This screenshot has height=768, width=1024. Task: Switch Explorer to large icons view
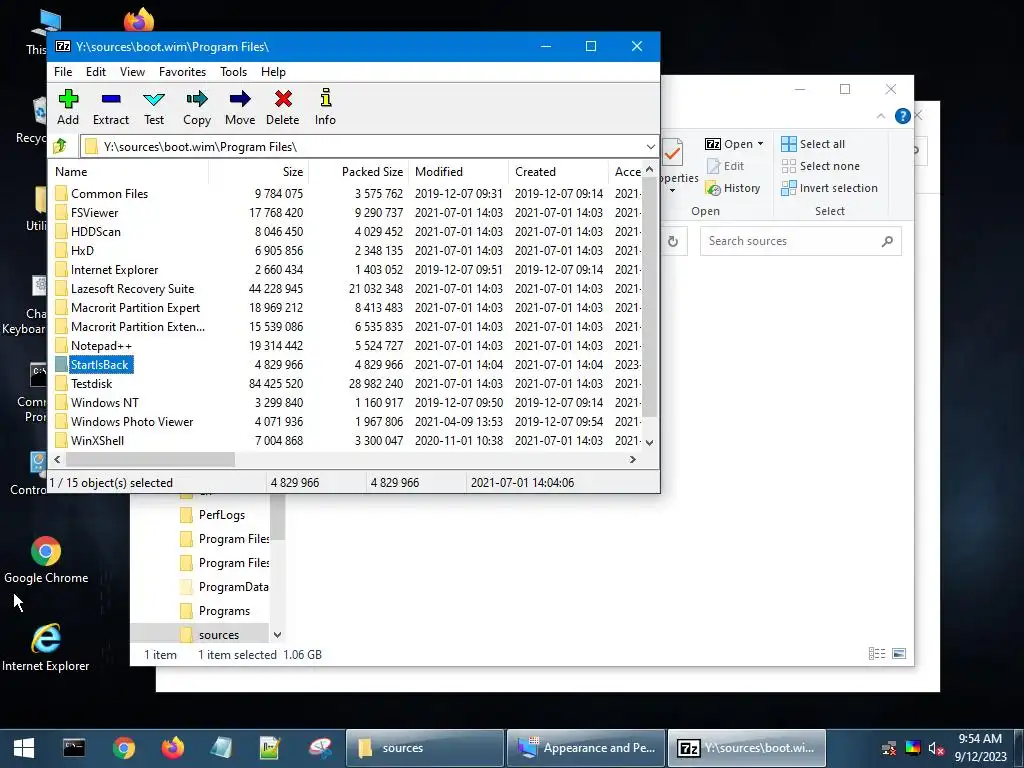click(x=899, y=654)
